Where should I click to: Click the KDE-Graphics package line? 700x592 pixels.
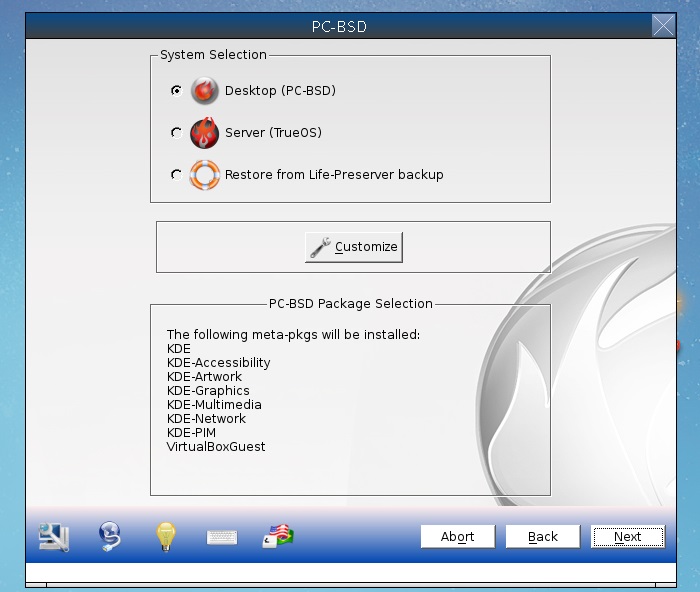tap(208, 391)
